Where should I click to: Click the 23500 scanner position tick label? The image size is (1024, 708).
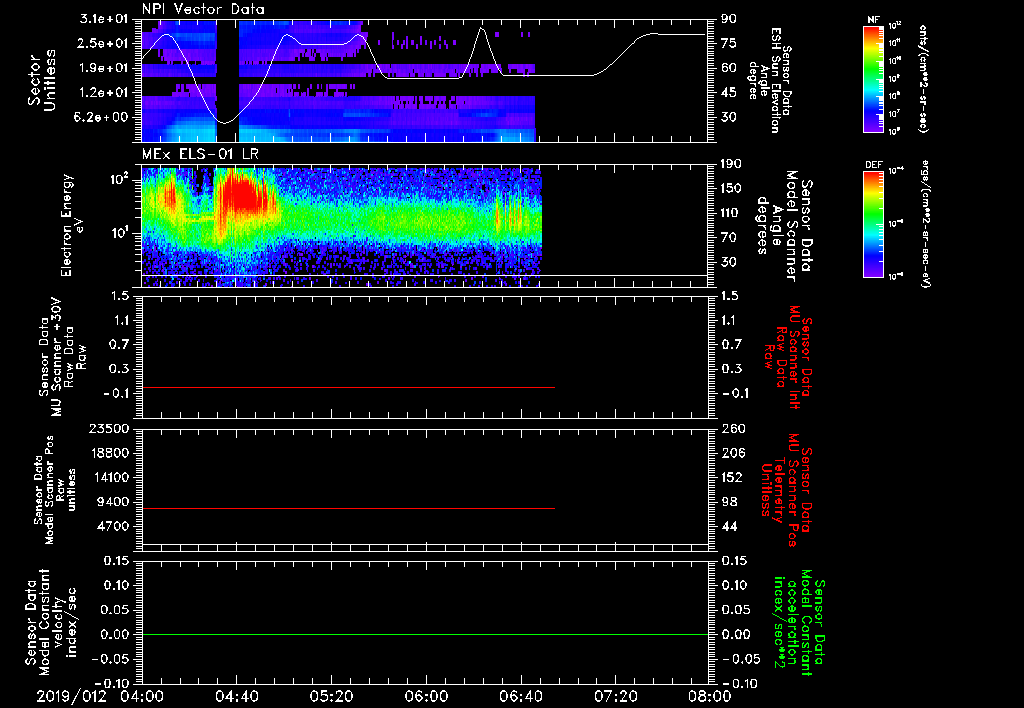(x=108, y=428)
